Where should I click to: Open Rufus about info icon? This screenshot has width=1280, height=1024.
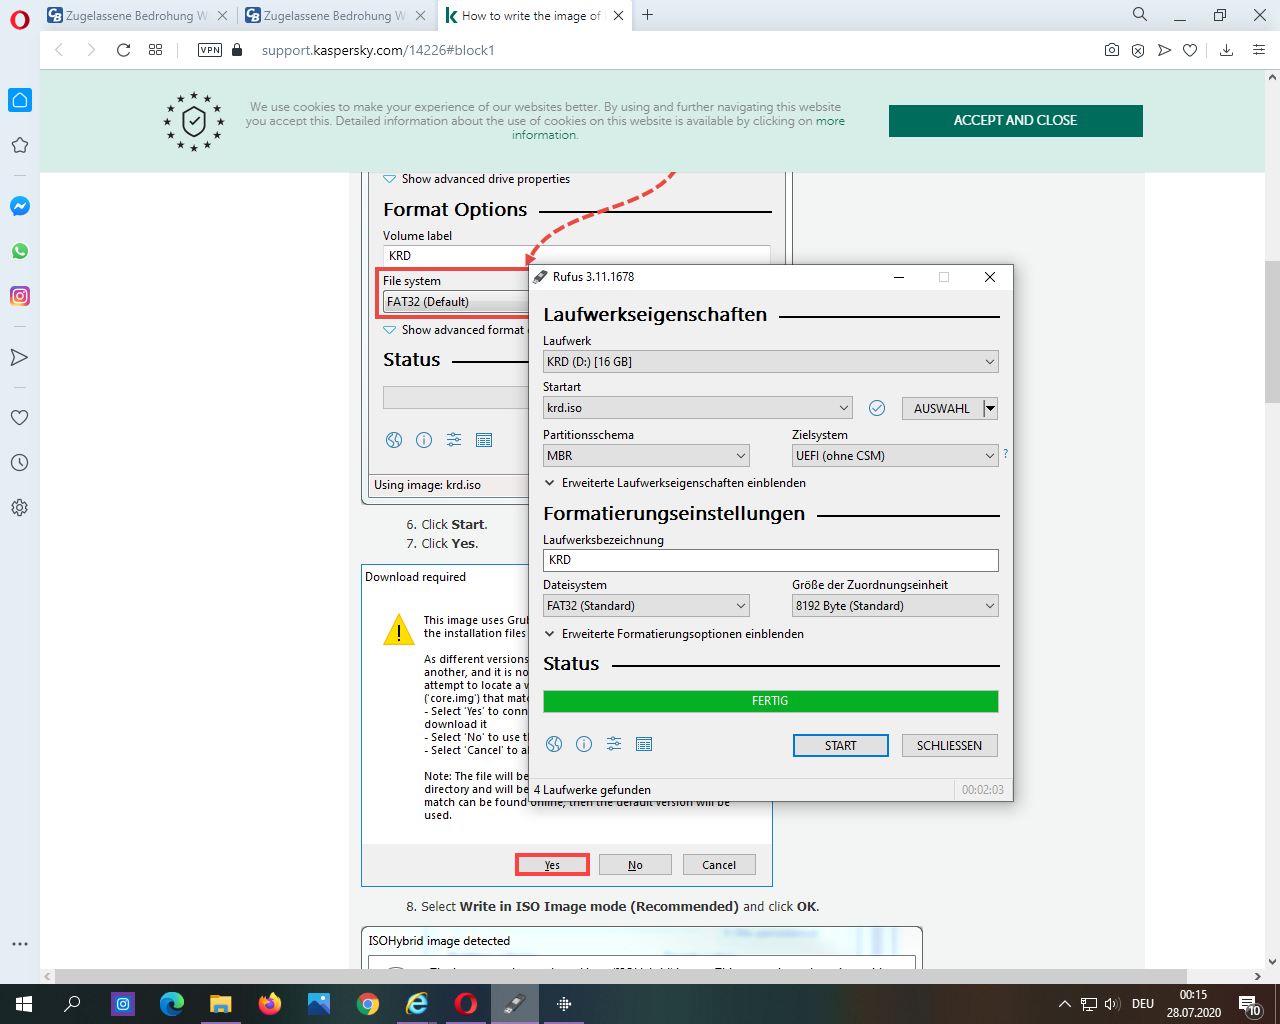pos(584,744)
